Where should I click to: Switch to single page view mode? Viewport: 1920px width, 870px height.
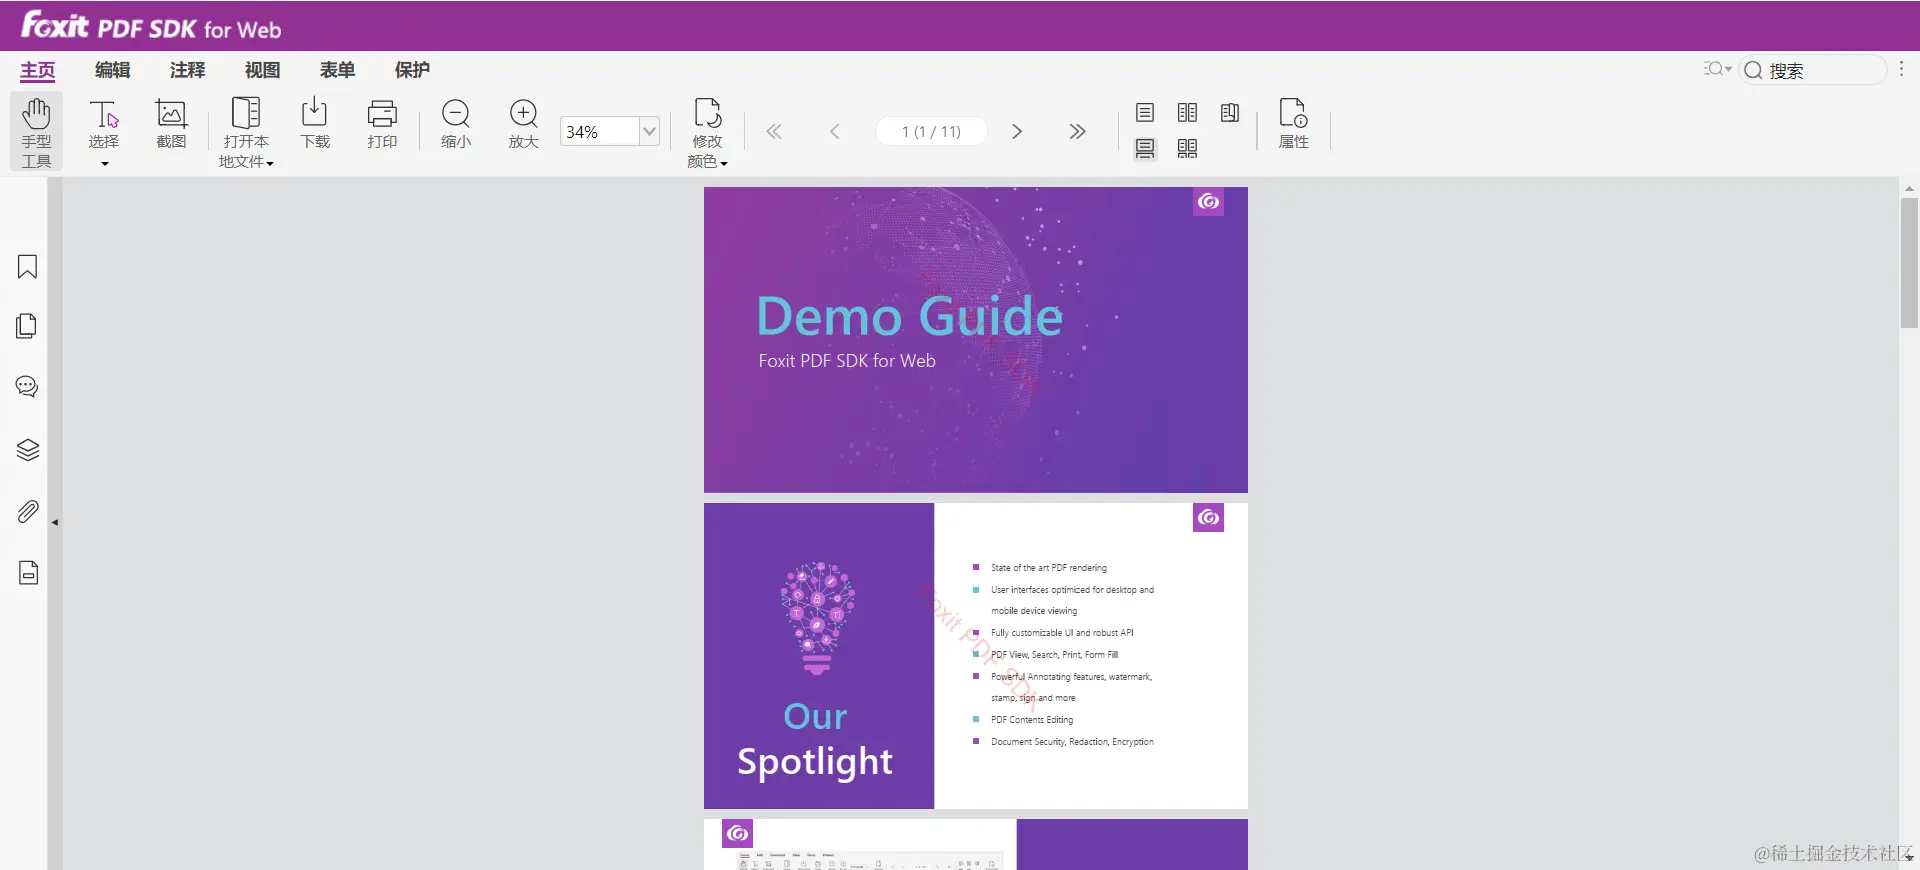[1145, 112]
